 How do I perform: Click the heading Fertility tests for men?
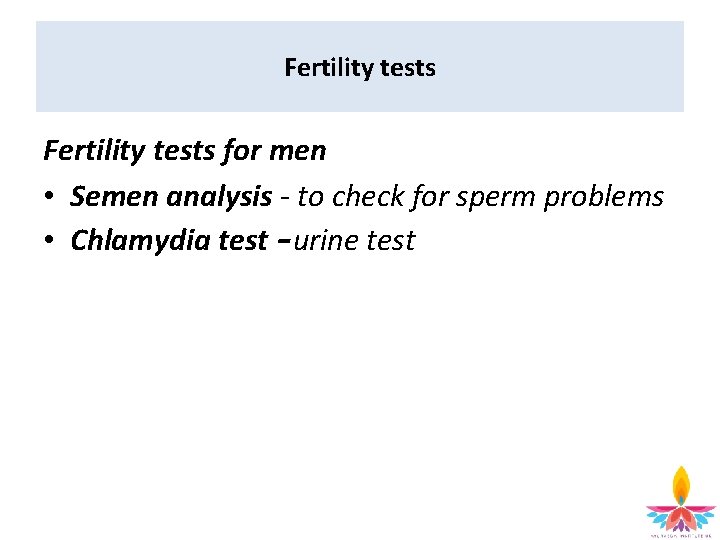point(184,151)
